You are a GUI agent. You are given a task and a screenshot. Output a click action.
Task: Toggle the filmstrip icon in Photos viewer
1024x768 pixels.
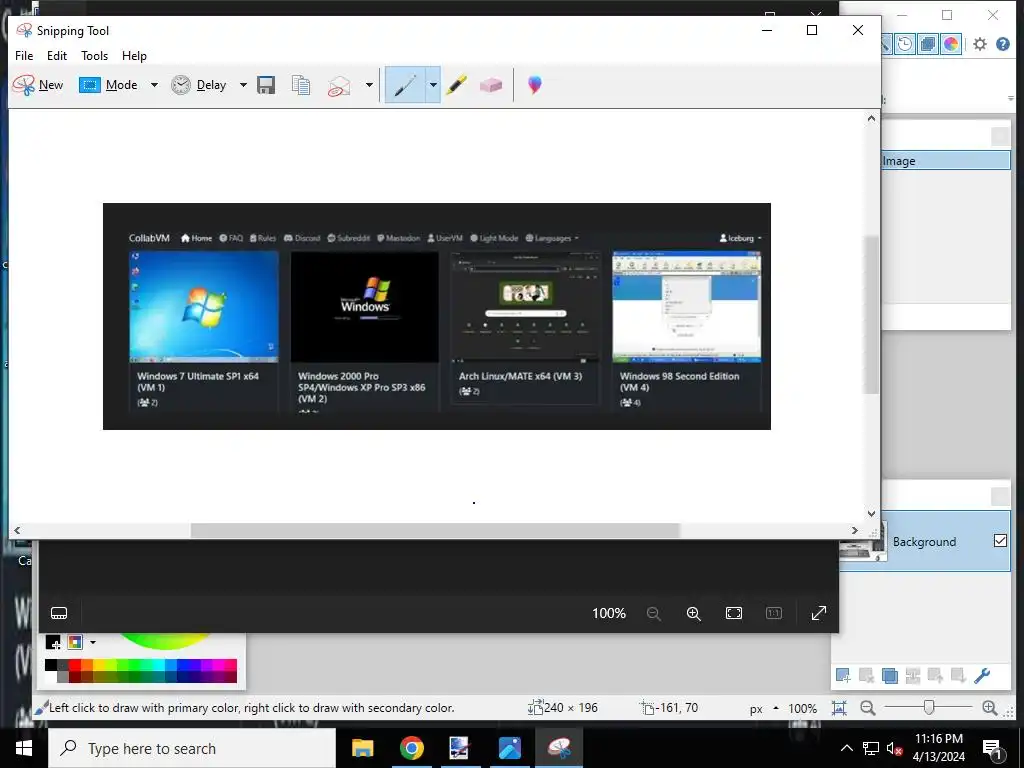tap(59, 613)
